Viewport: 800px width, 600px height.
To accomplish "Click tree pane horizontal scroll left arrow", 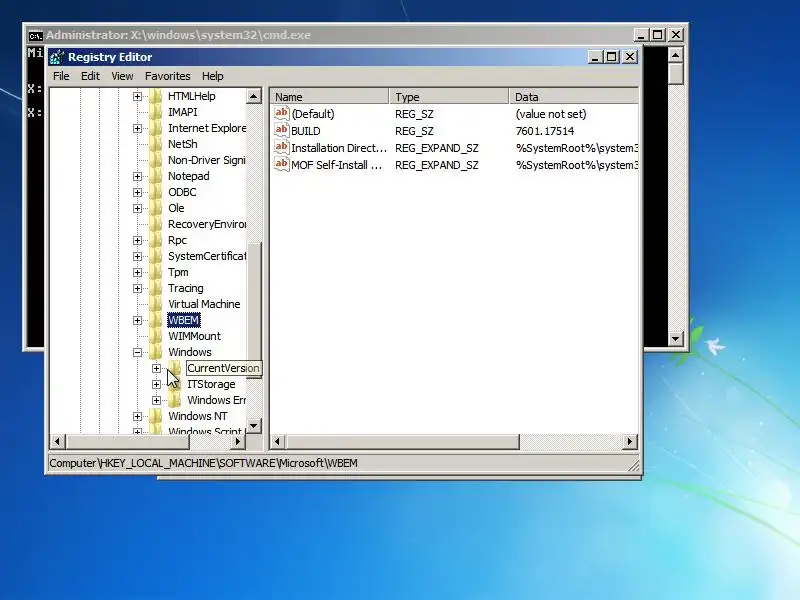I will 58,441.
